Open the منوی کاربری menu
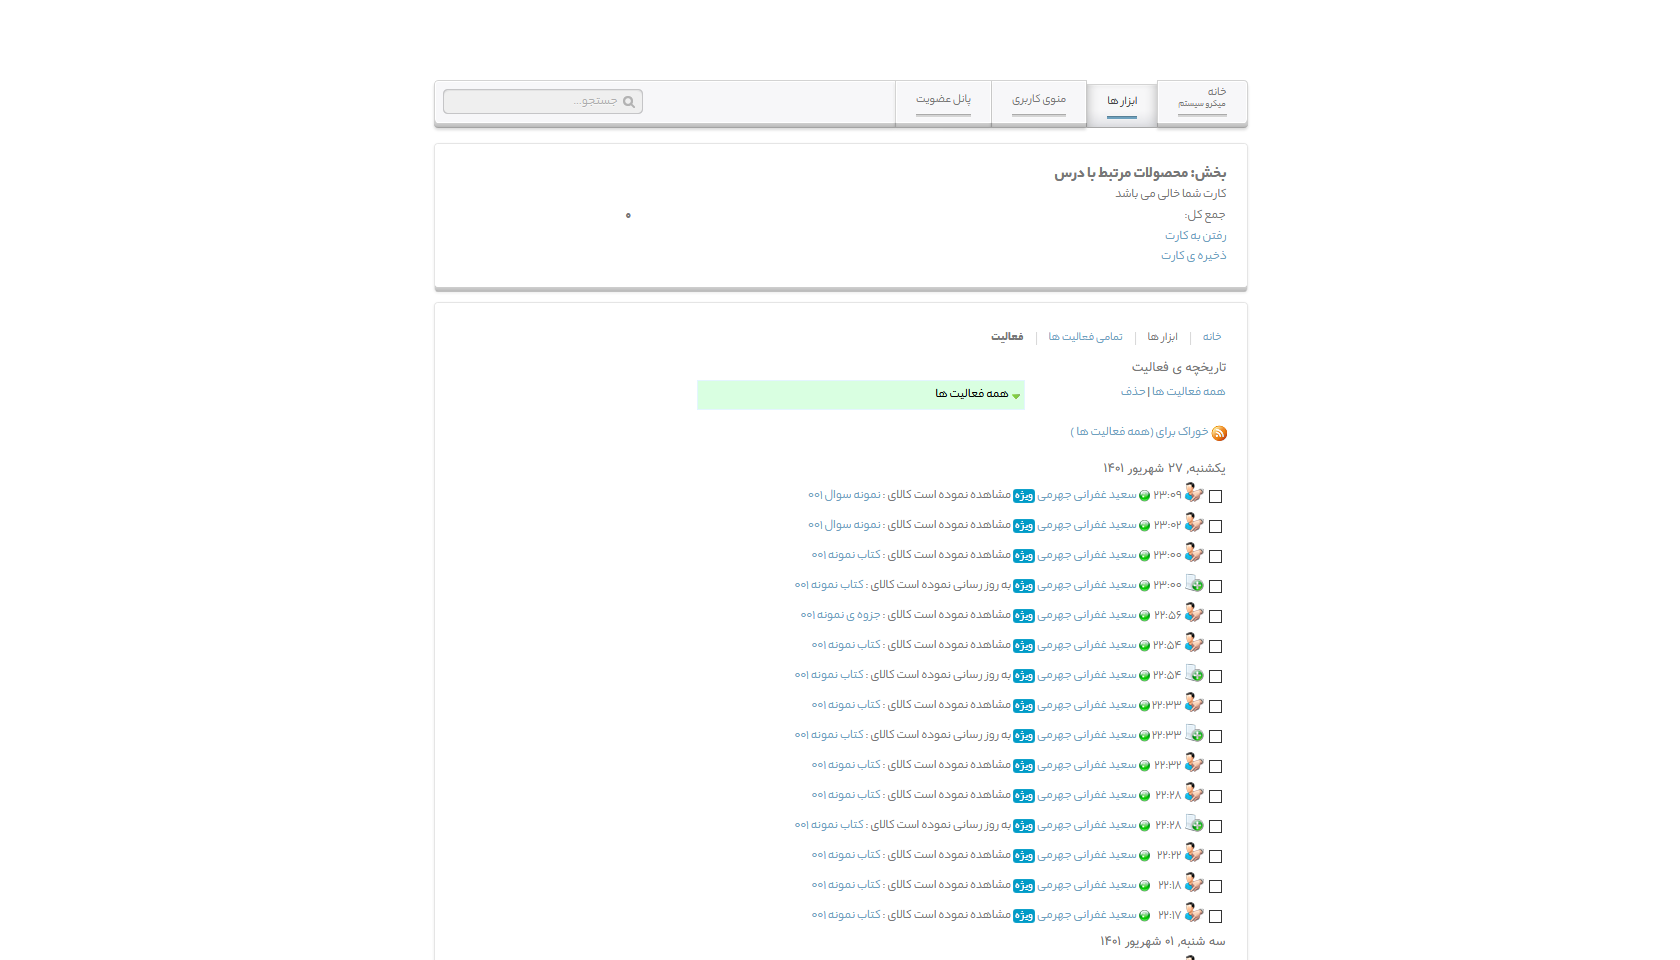Screen dimensions: 1680x960 coord(1038,100)
